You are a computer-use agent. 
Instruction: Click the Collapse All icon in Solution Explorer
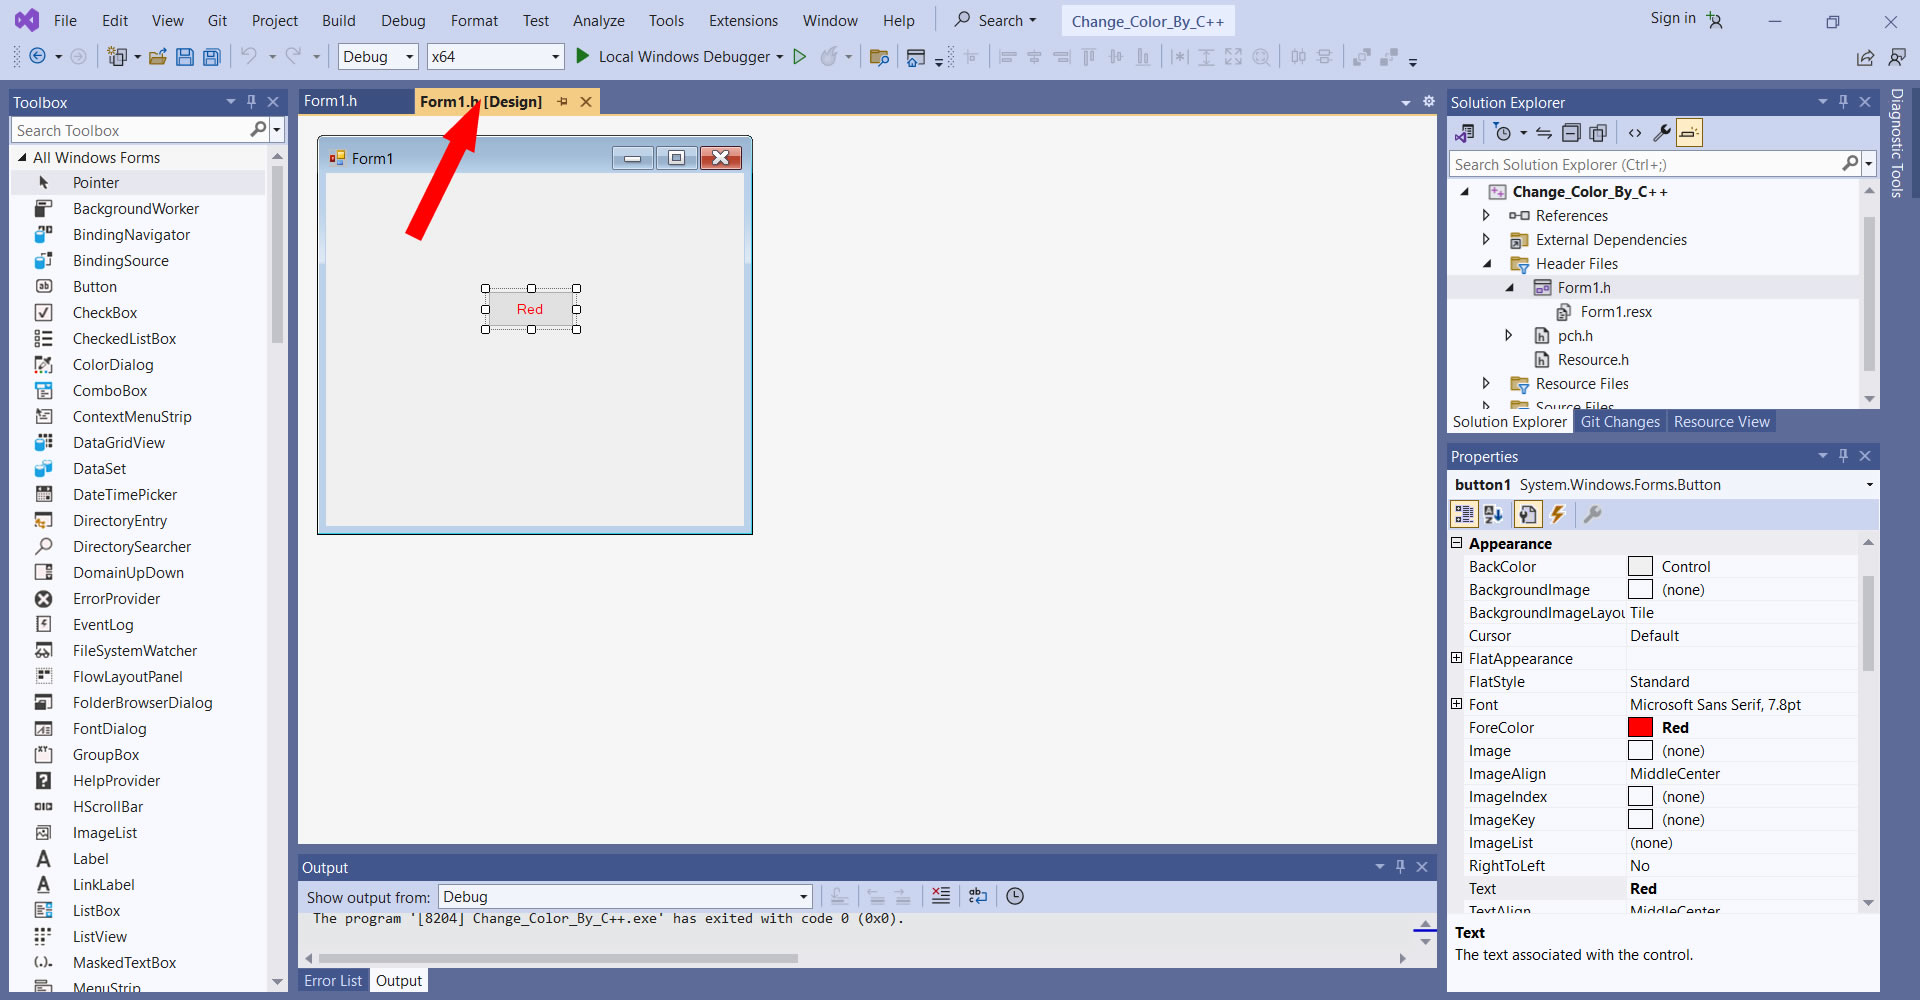click(1571, 133)
